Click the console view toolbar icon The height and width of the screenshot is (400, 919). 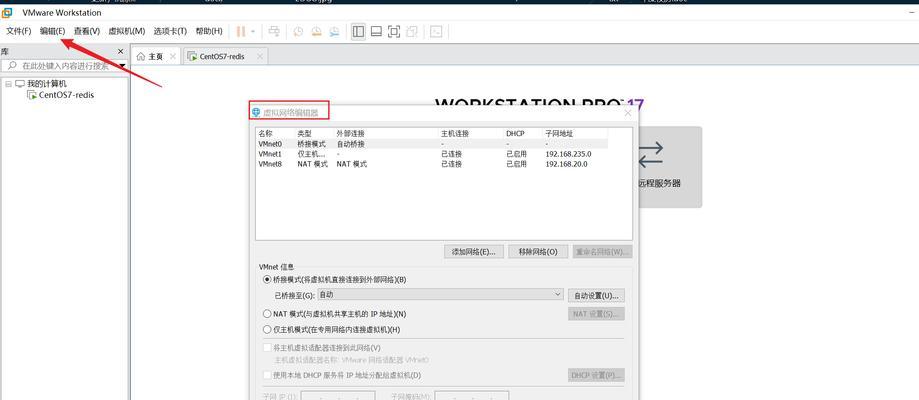436,32
